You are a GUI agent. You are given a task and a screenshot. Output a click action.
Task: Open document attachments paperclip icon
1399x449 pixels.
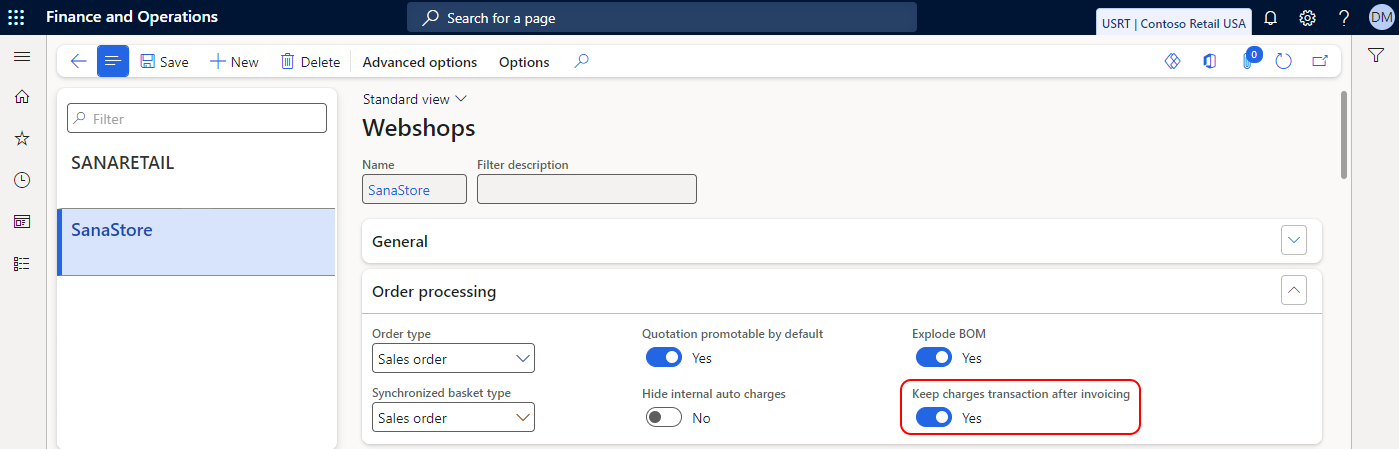point(1248,61)
